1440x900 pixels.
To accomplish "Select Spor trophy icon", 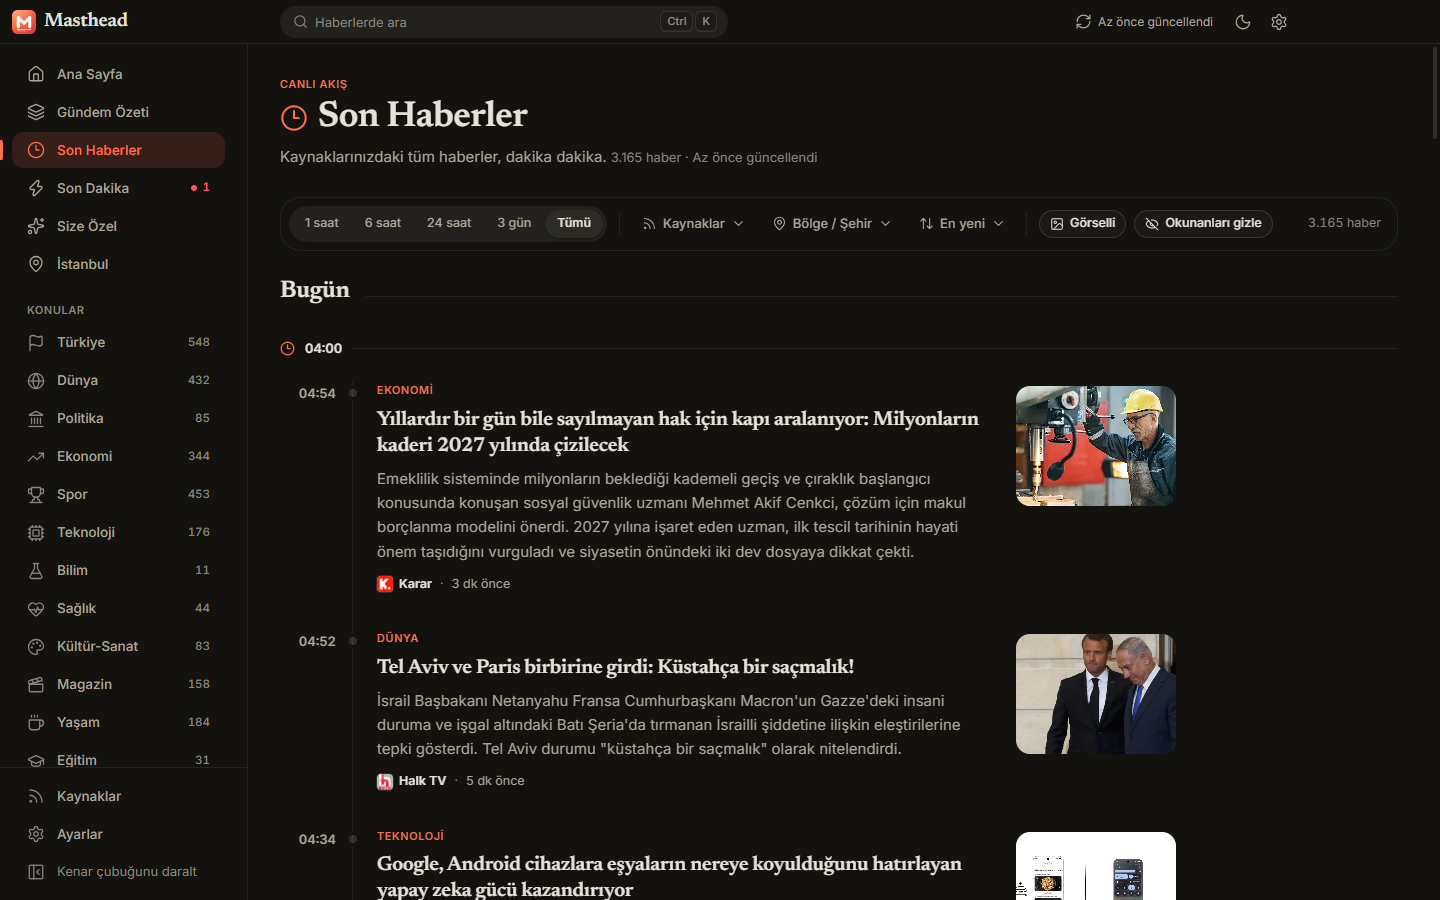I will (36, 494).
